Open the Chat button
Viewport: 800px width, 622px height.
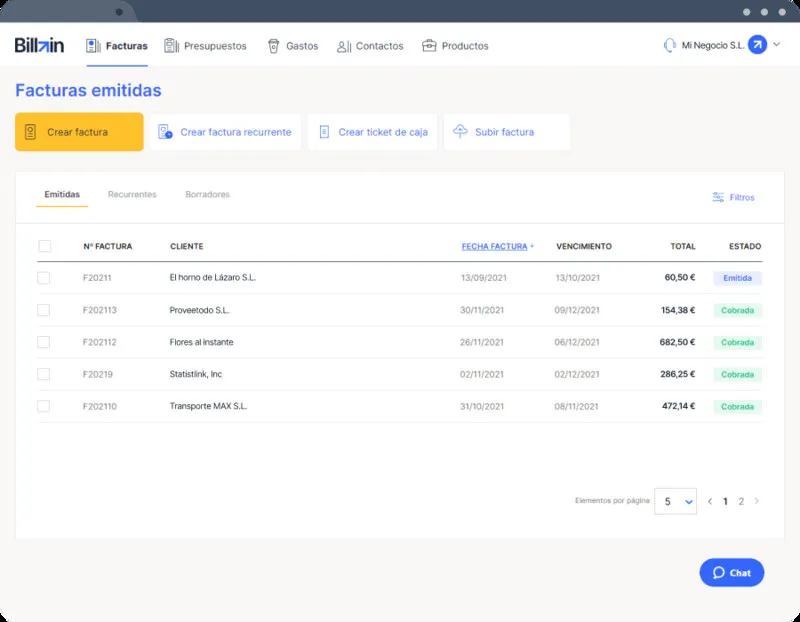click(x=732, y=573)
